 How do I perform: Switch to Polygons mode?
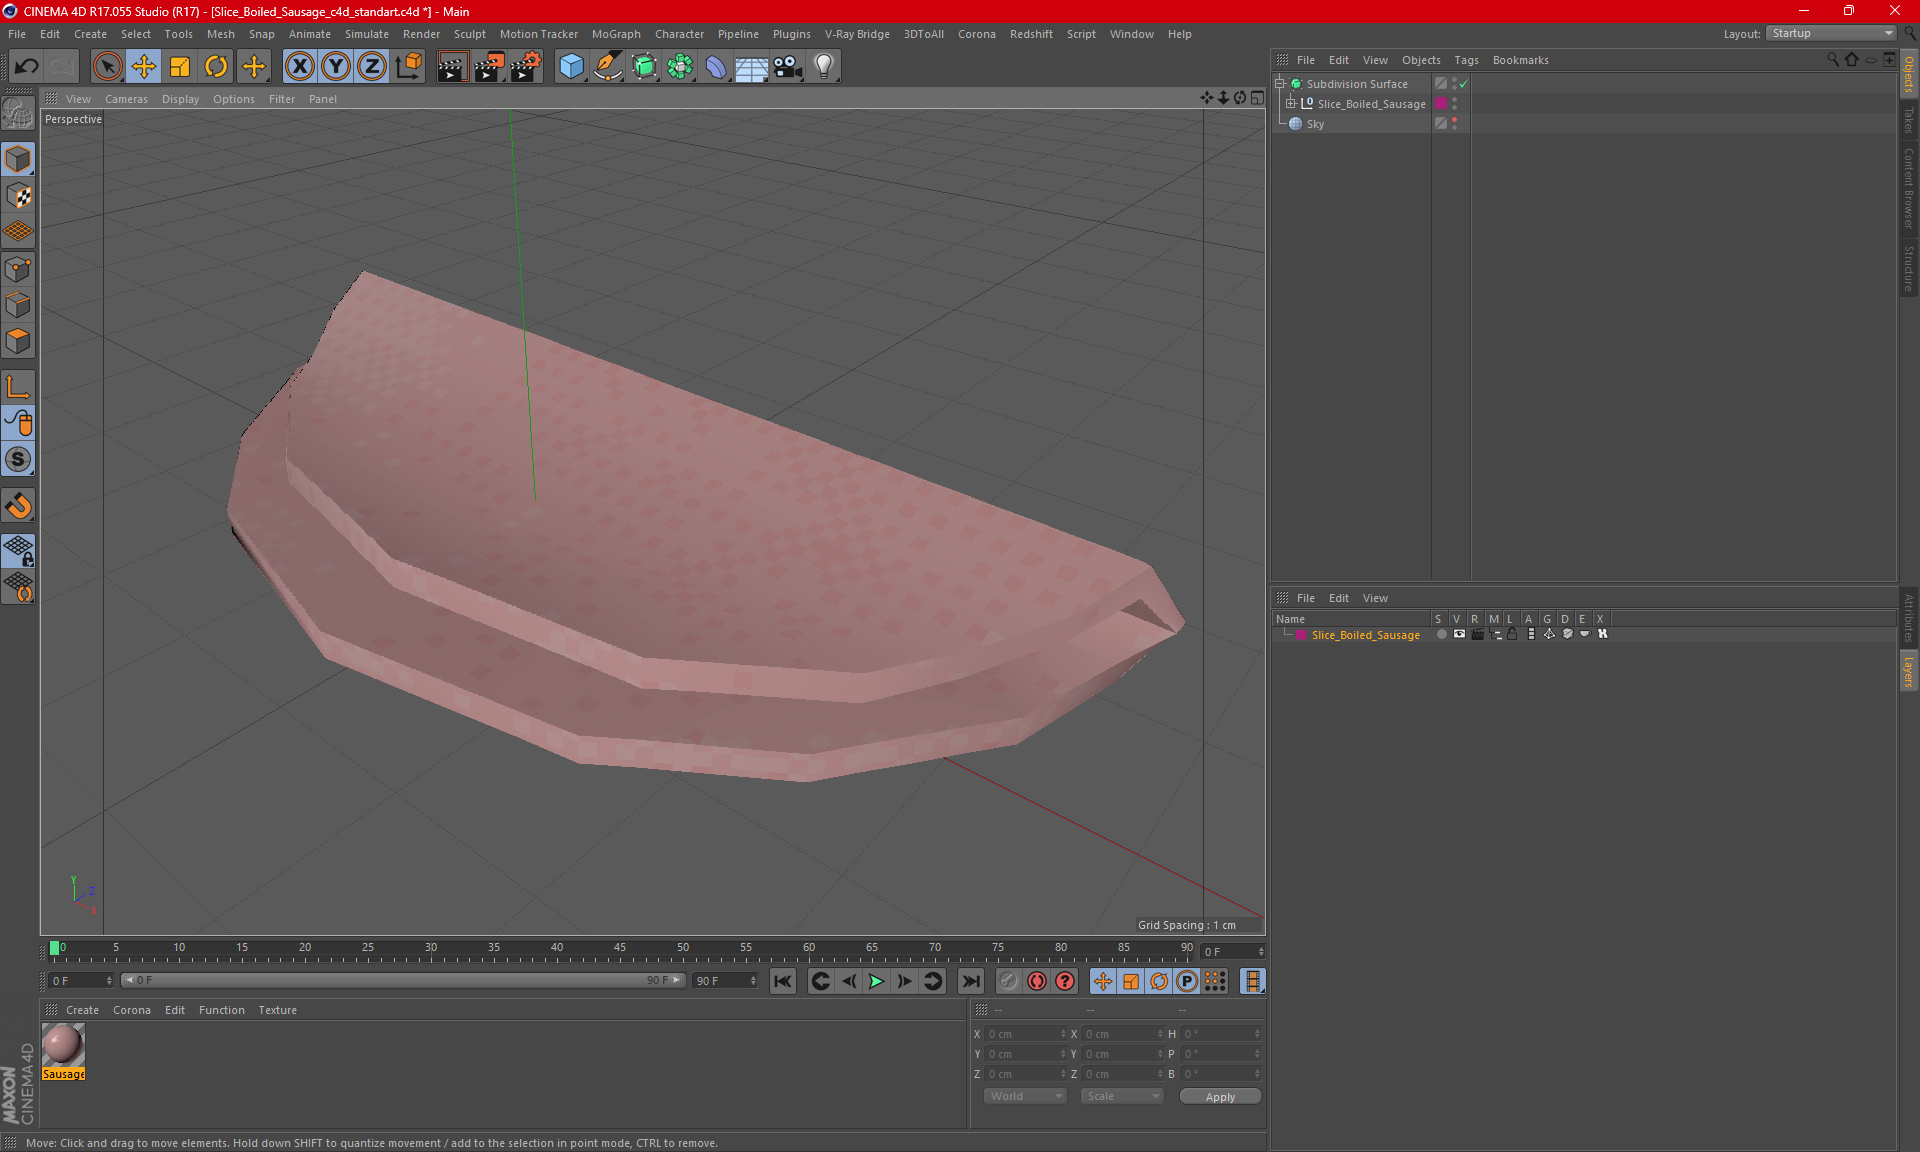18,341
